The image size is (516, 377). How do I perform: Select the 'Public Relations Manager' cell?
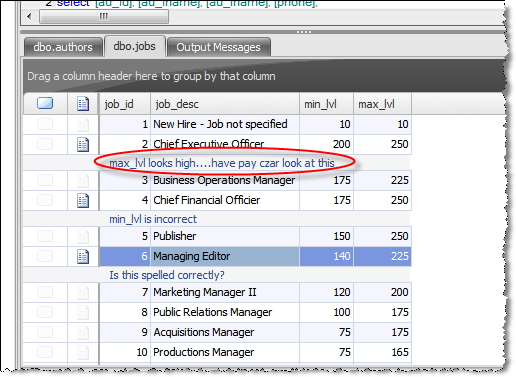[225, 312]
